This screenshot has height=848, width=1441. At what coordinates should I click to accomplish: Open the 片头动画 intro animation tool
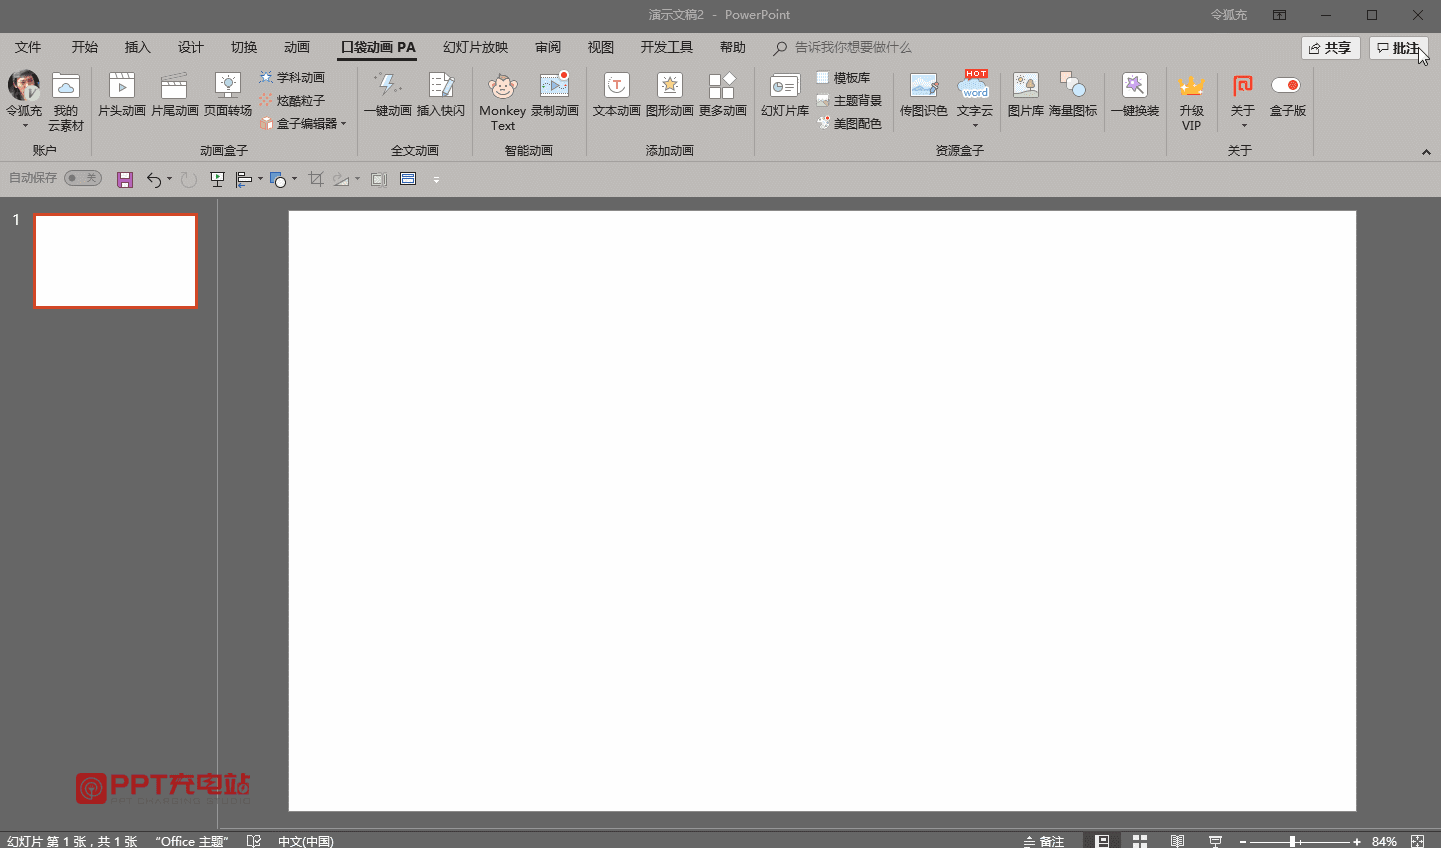point(121,95)
